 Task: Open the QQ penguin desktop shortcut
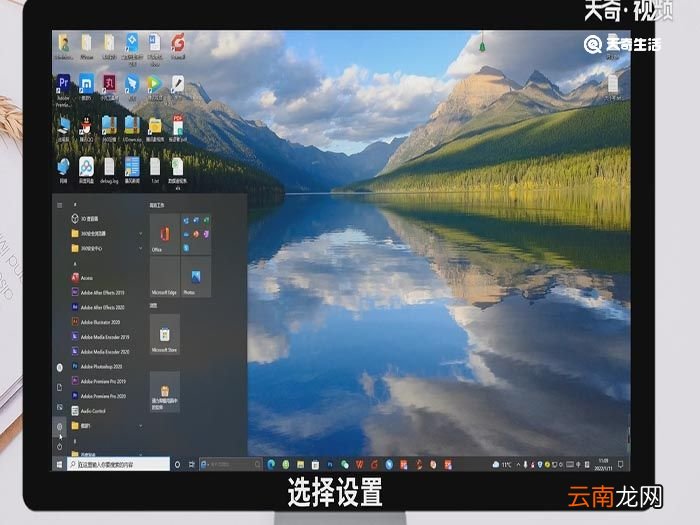(x=86, y=129)
